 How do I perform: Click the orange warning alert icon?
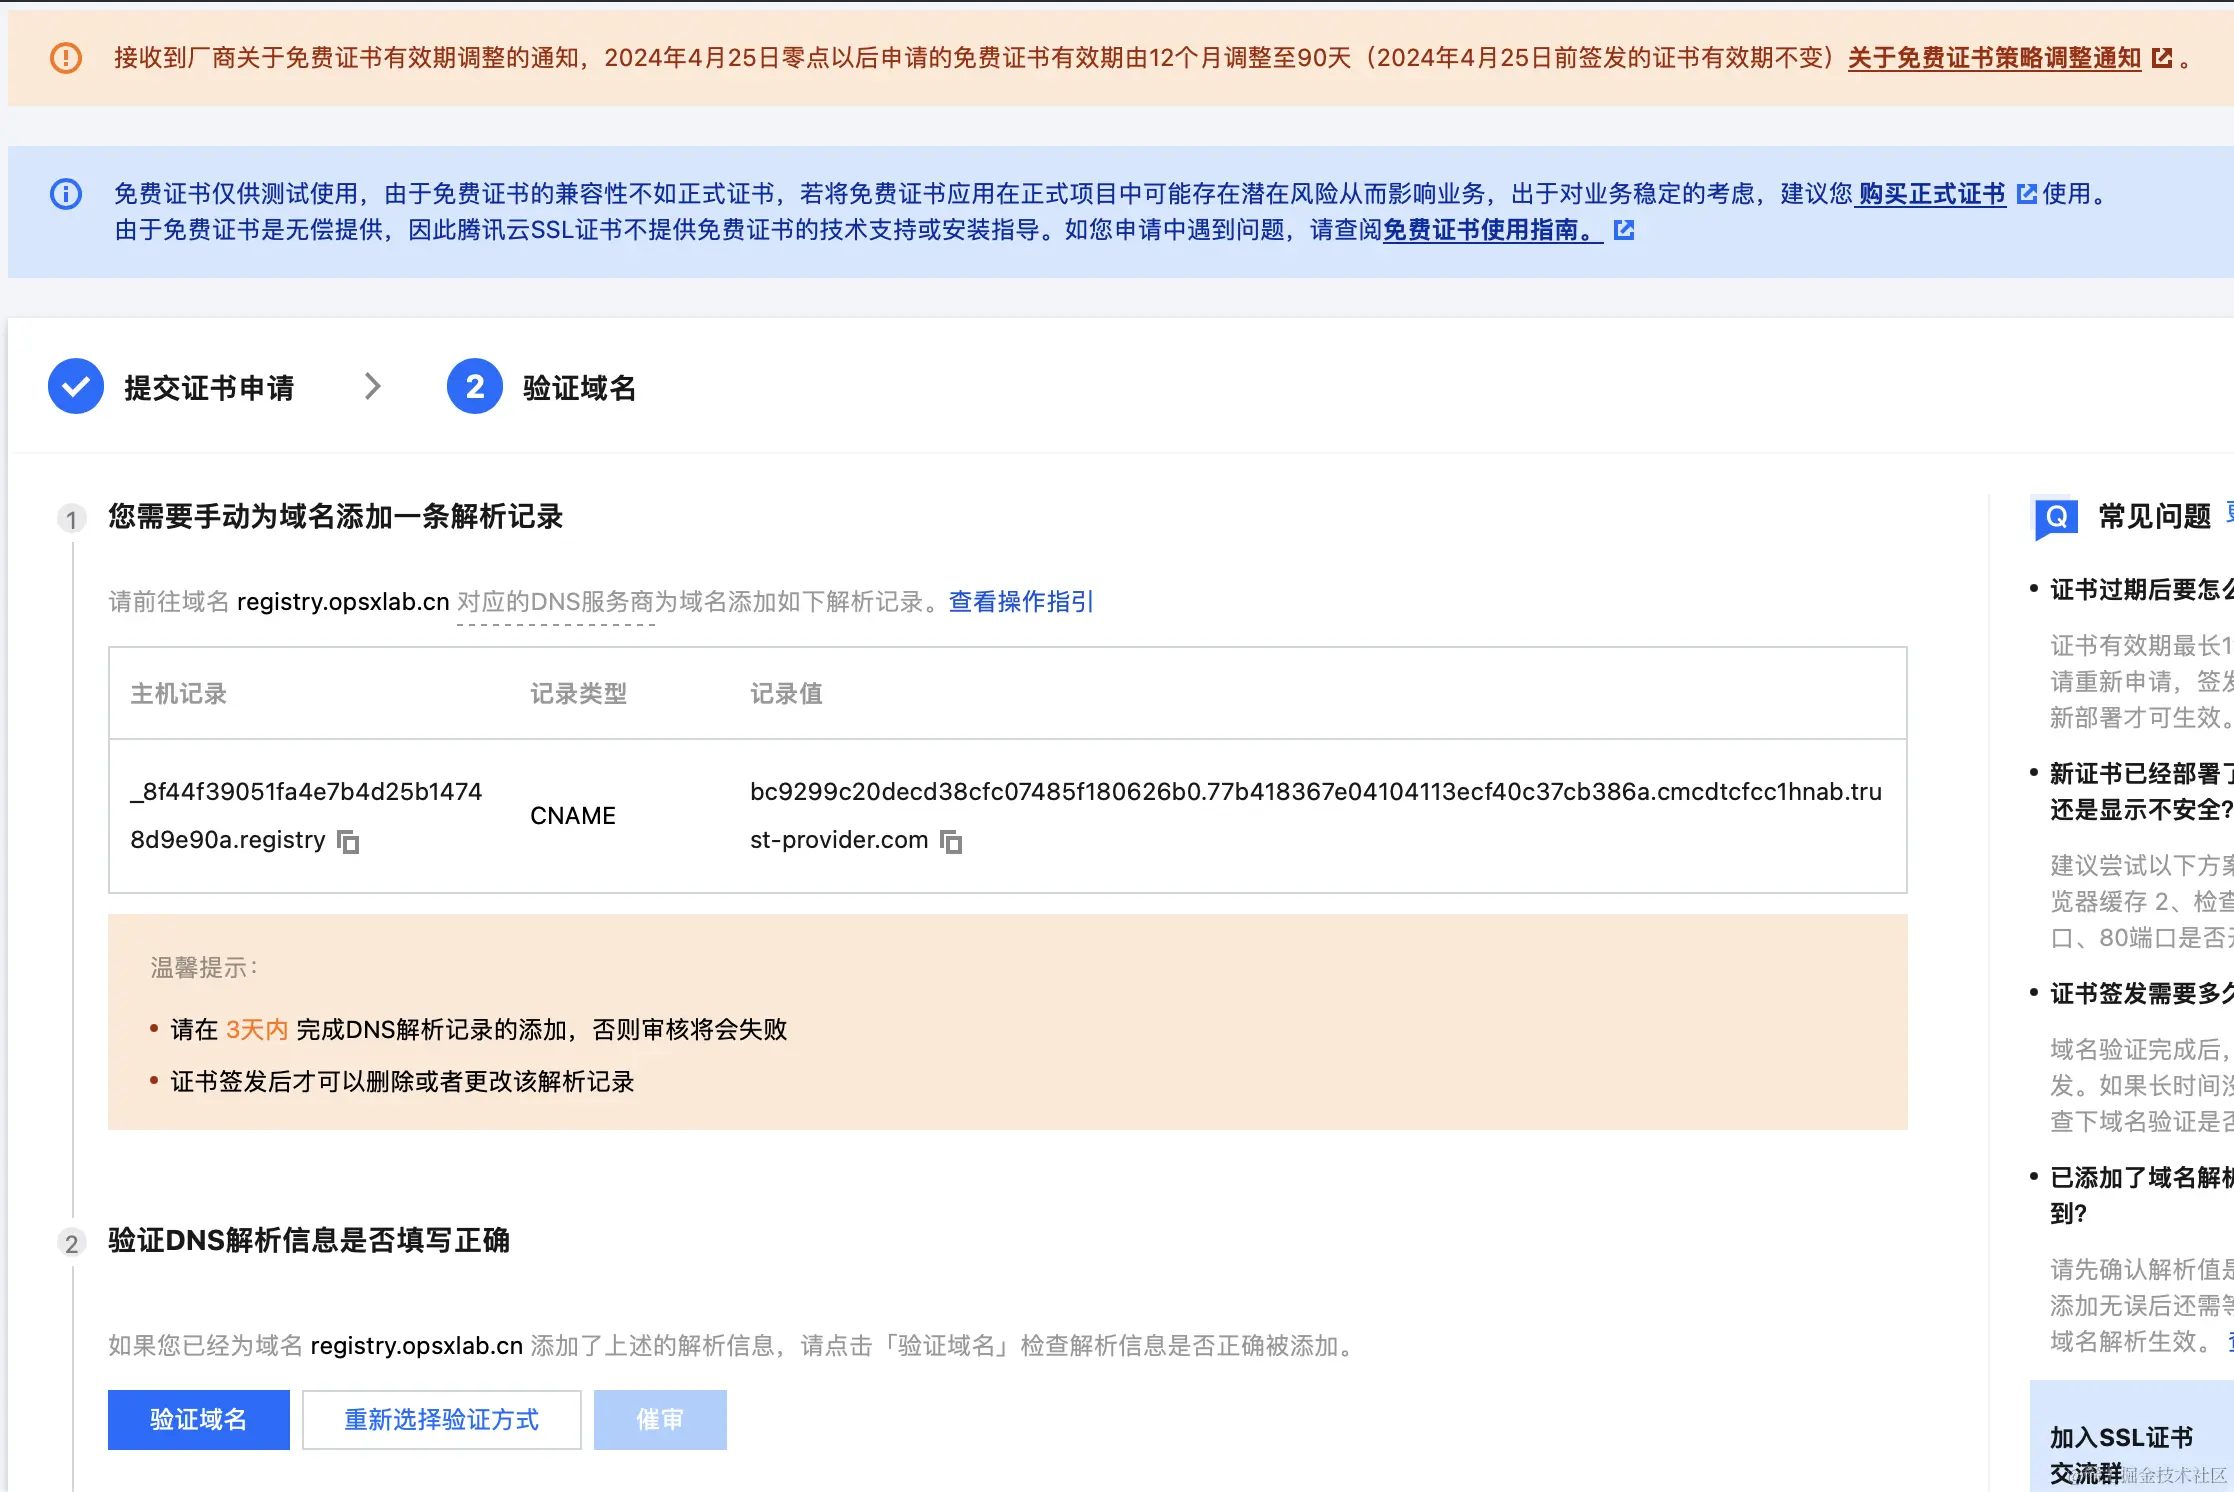(x=66, y=58)
